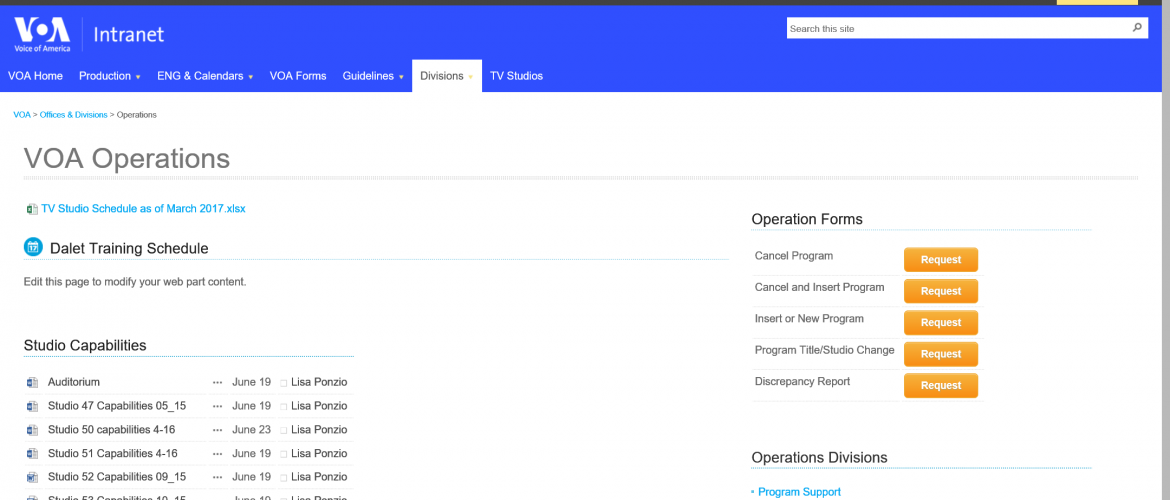
Task: Toggle Lisa Ponzio presence box in Studio 52 row
Action: click(284, 478)
